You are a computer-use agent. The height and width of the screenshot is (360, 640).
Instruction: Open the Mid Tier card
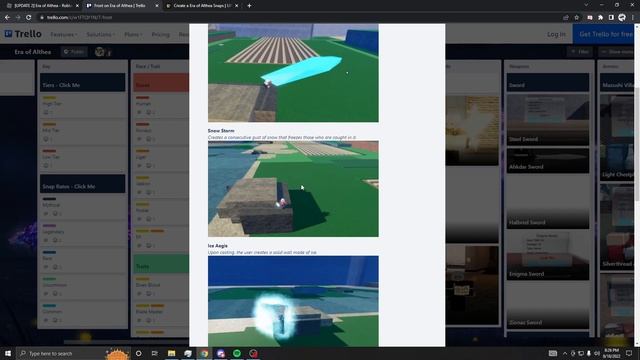[82, 132]
